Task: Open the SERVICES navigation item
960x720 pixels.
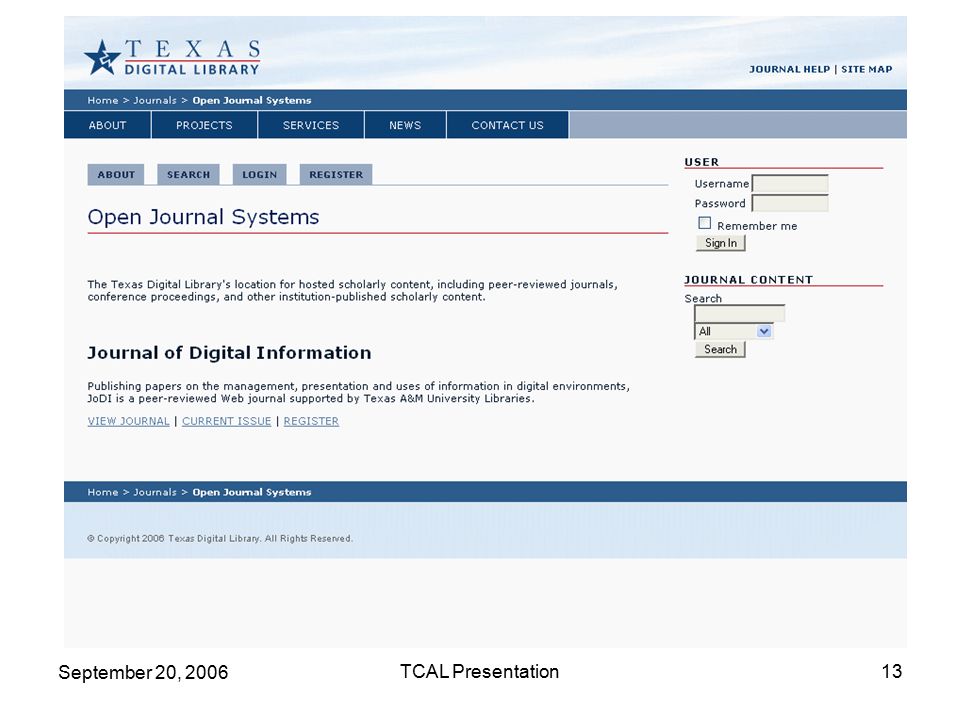Action: point(310,125)
